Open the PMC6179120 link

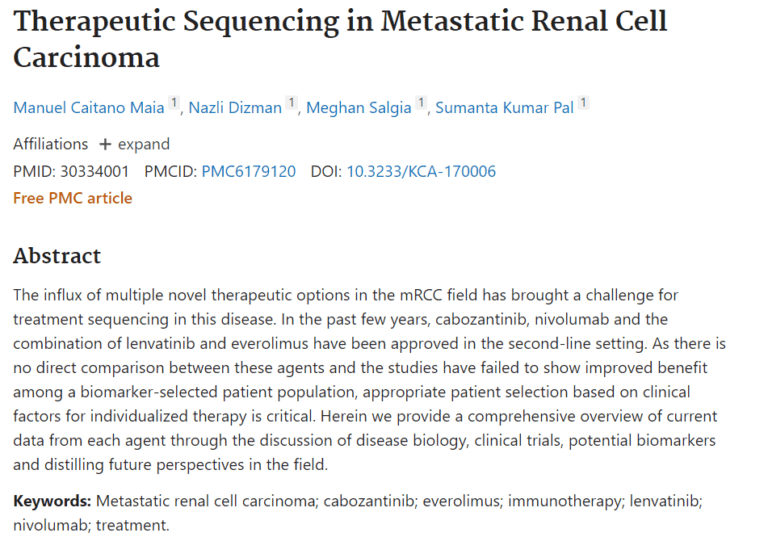tap(248, 171)
